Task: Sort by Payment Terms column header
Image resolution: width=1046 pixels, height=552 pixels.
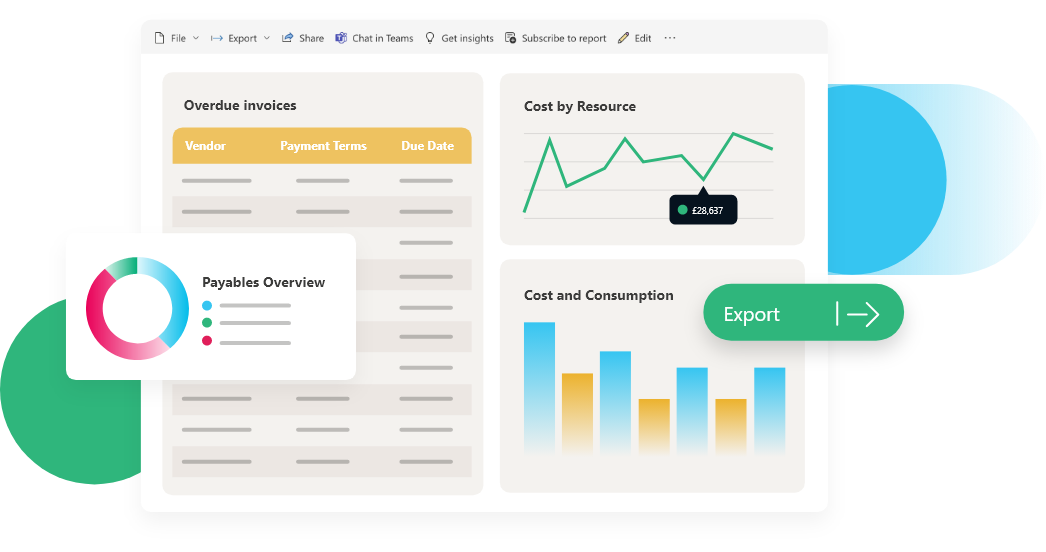Action: pyautogui.click(x=323, y=146)
